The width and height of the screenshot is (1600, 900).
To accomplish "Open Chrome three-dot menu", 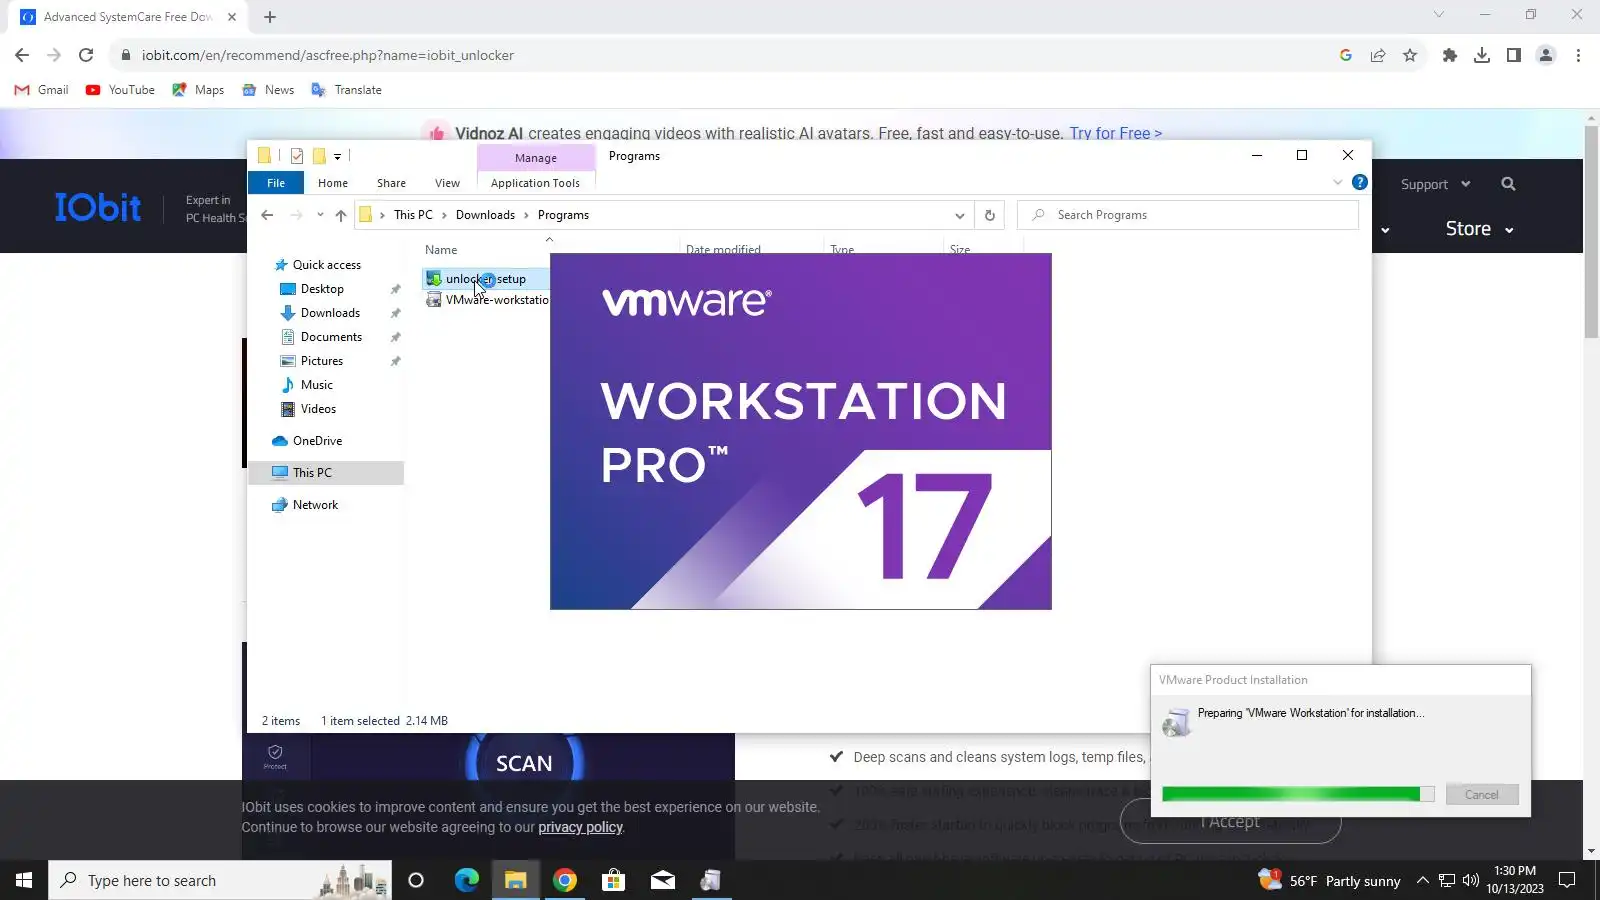I will pos(1578,55).
